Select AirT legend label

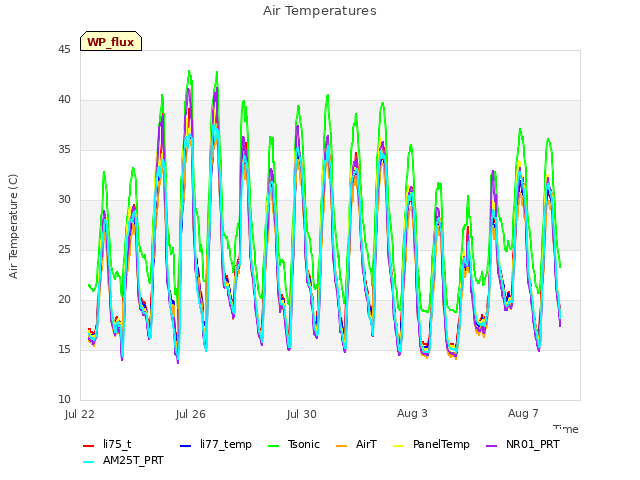pos(366,444)
